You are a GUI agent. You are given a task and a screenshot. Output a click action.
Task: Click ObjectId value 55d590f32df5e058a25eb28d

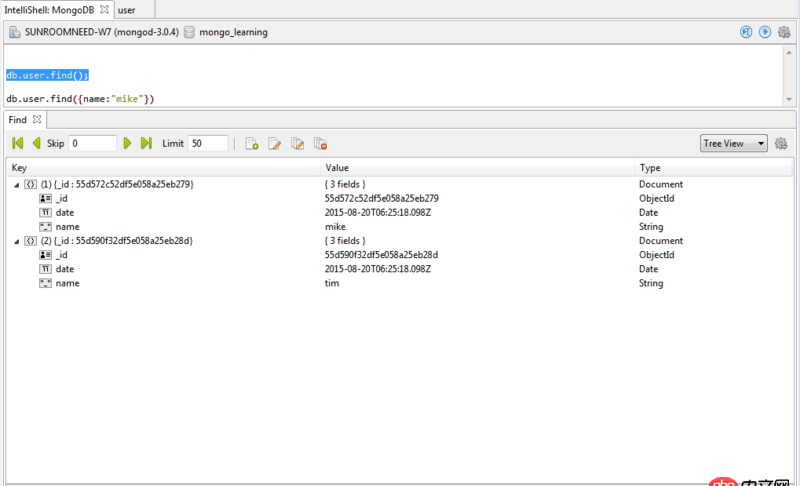pos(382,255)
